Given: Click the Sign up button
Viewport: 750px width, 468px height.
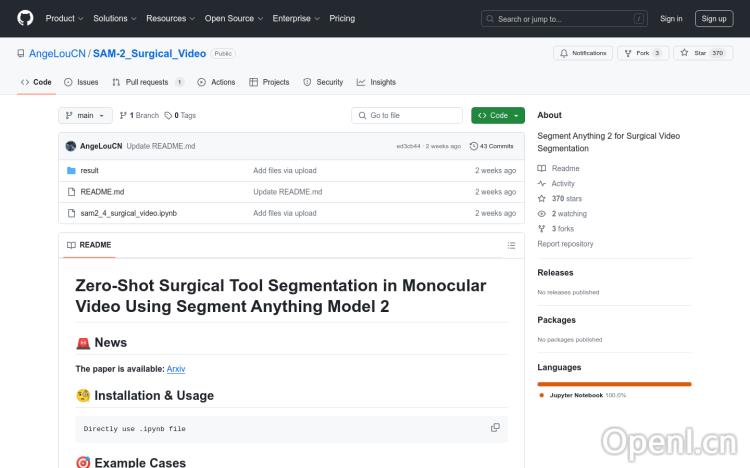Looking at the screenshot, I should pos(714,19).
